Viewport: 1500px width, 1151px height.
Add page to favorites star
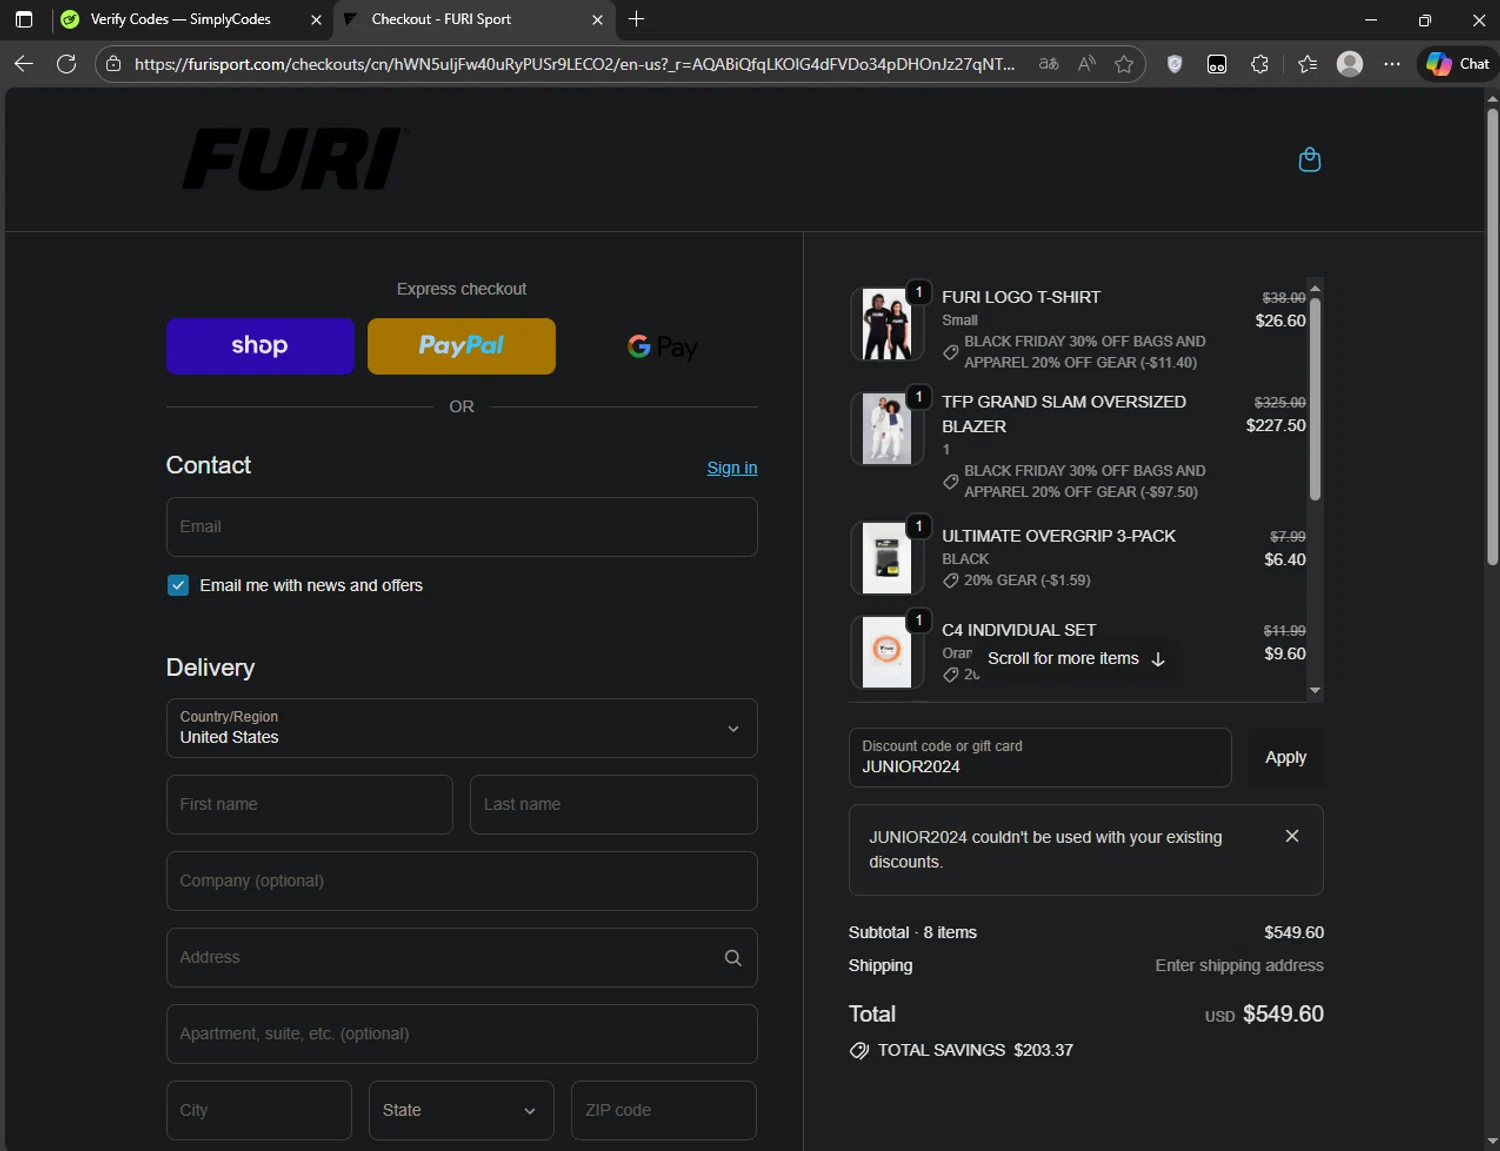coord(1124,64)
